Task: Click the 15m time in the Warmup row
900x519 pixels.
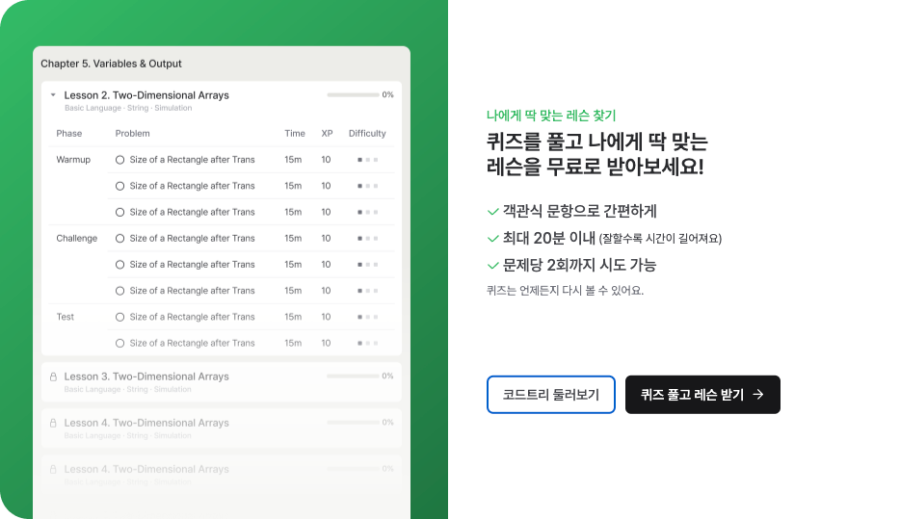Action: [x=293, y=160]
